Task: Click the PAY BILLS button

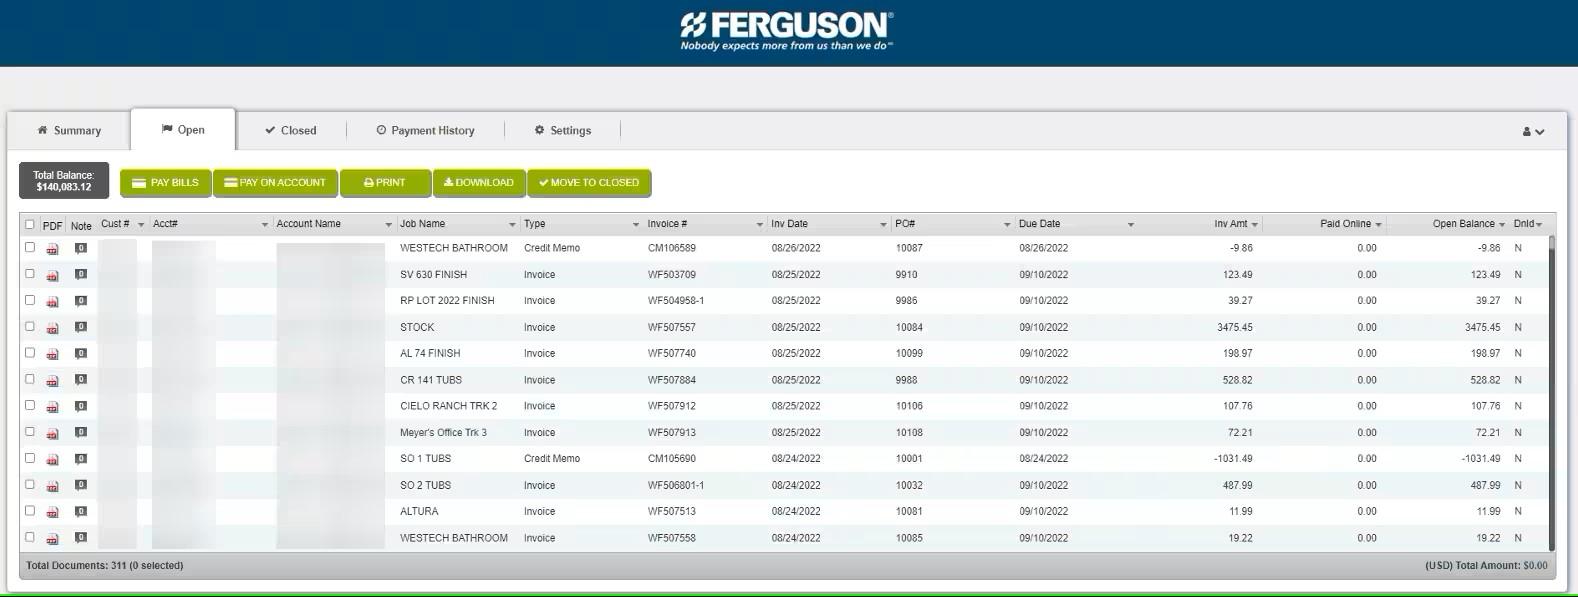Action: tap(166, 183)
